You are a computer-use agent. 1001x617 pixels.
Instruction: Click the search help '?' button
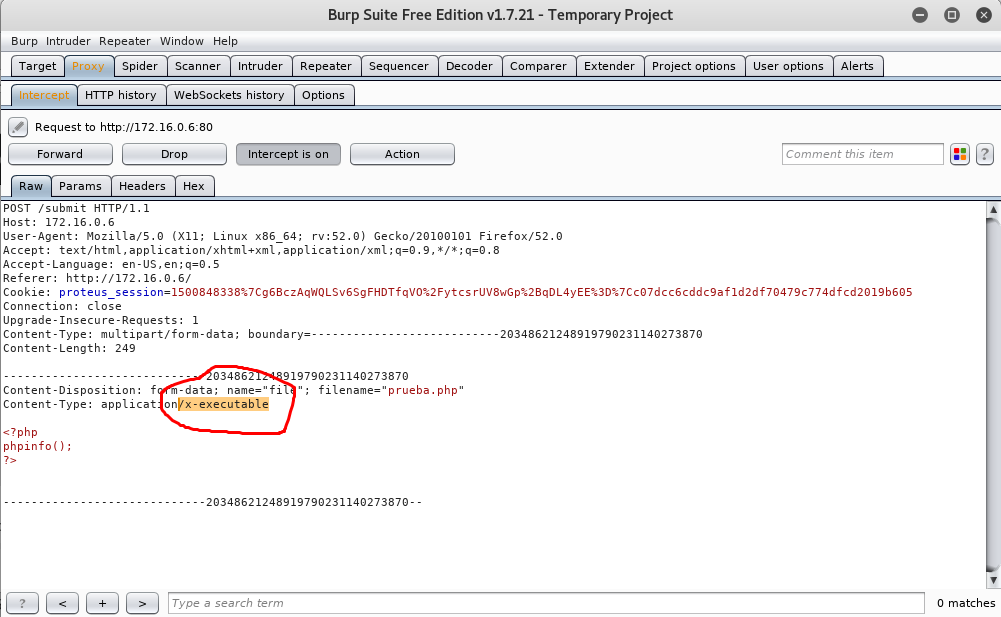[x=22, y=603]
